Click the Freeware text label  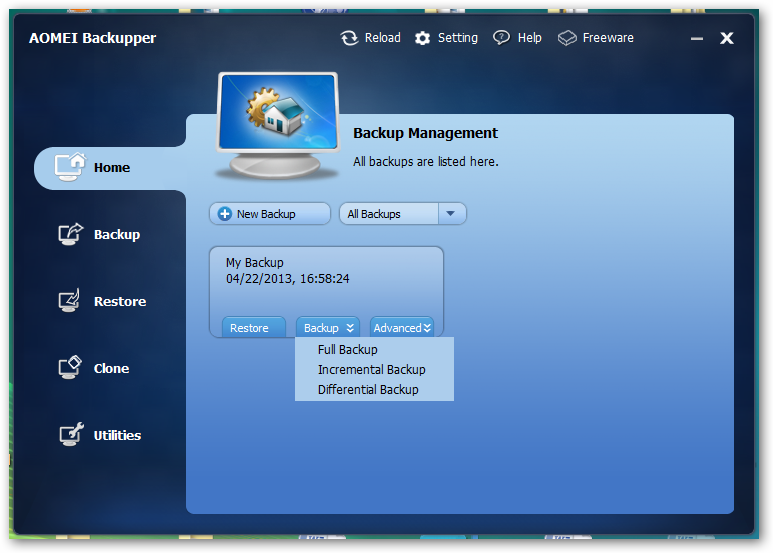click(x=608, y=38)
